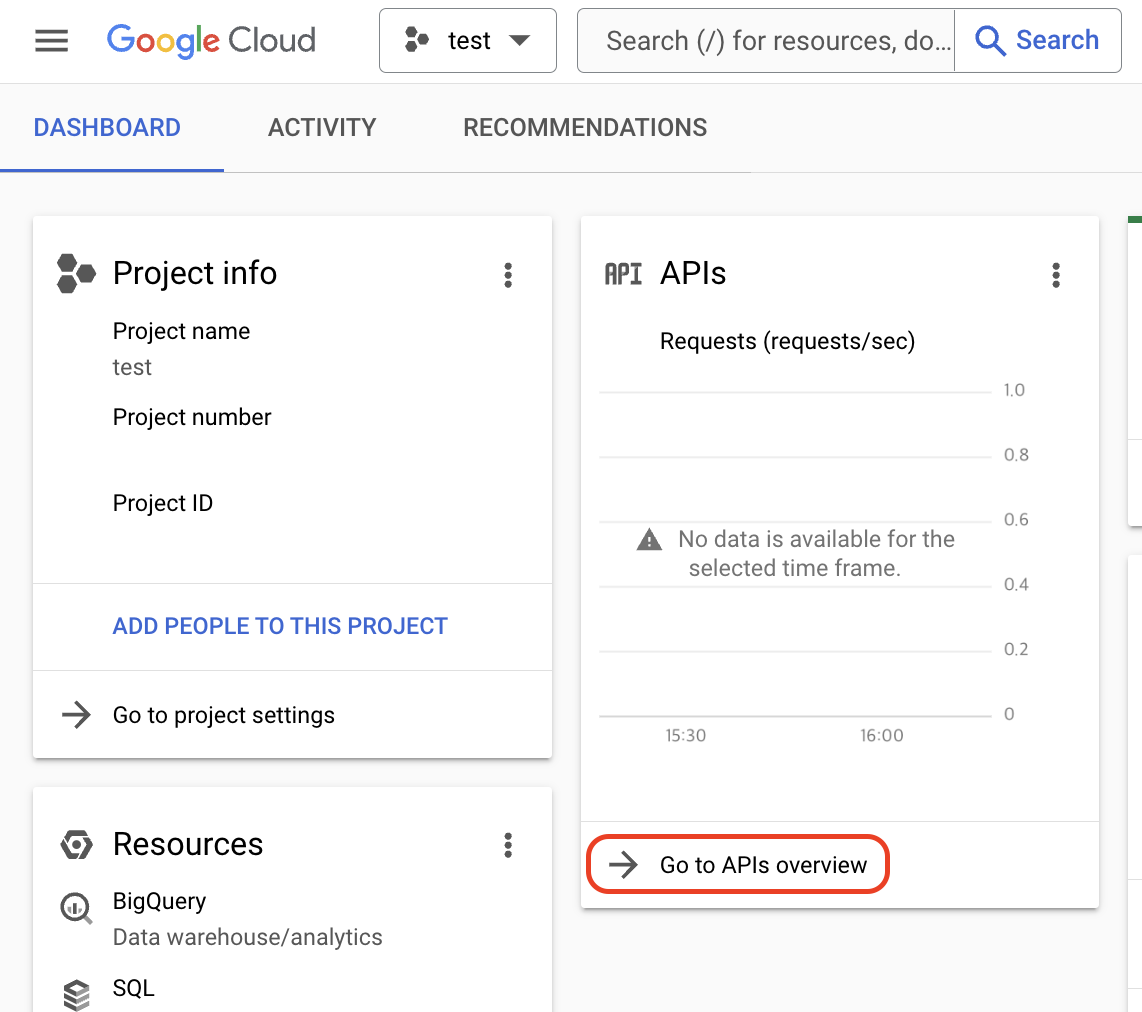Open the hamburger navigation menu
Image resolution: width=1142 pixels, height=1012 pixels.
point(51,41)
